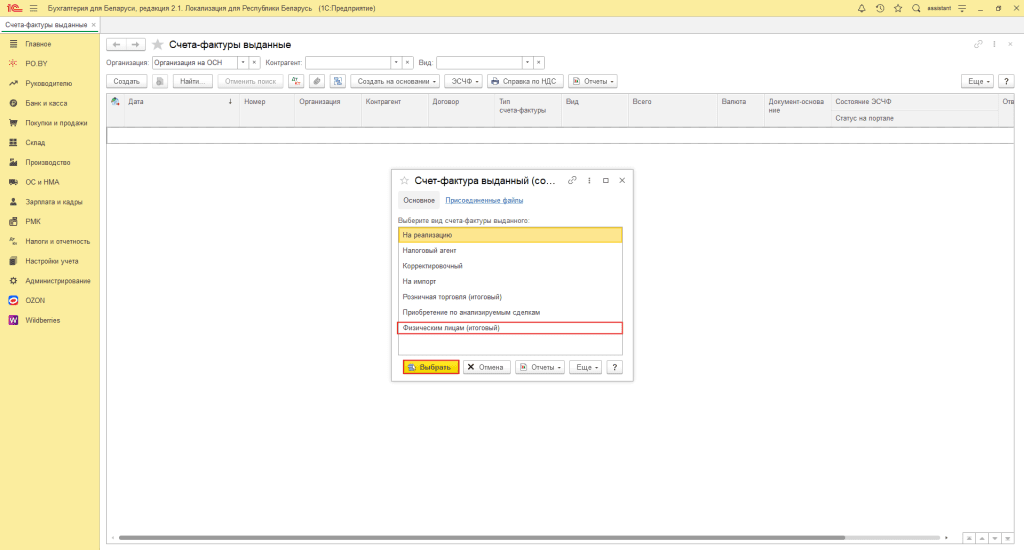Open the history clock icon in title bar

pos(880,8)
